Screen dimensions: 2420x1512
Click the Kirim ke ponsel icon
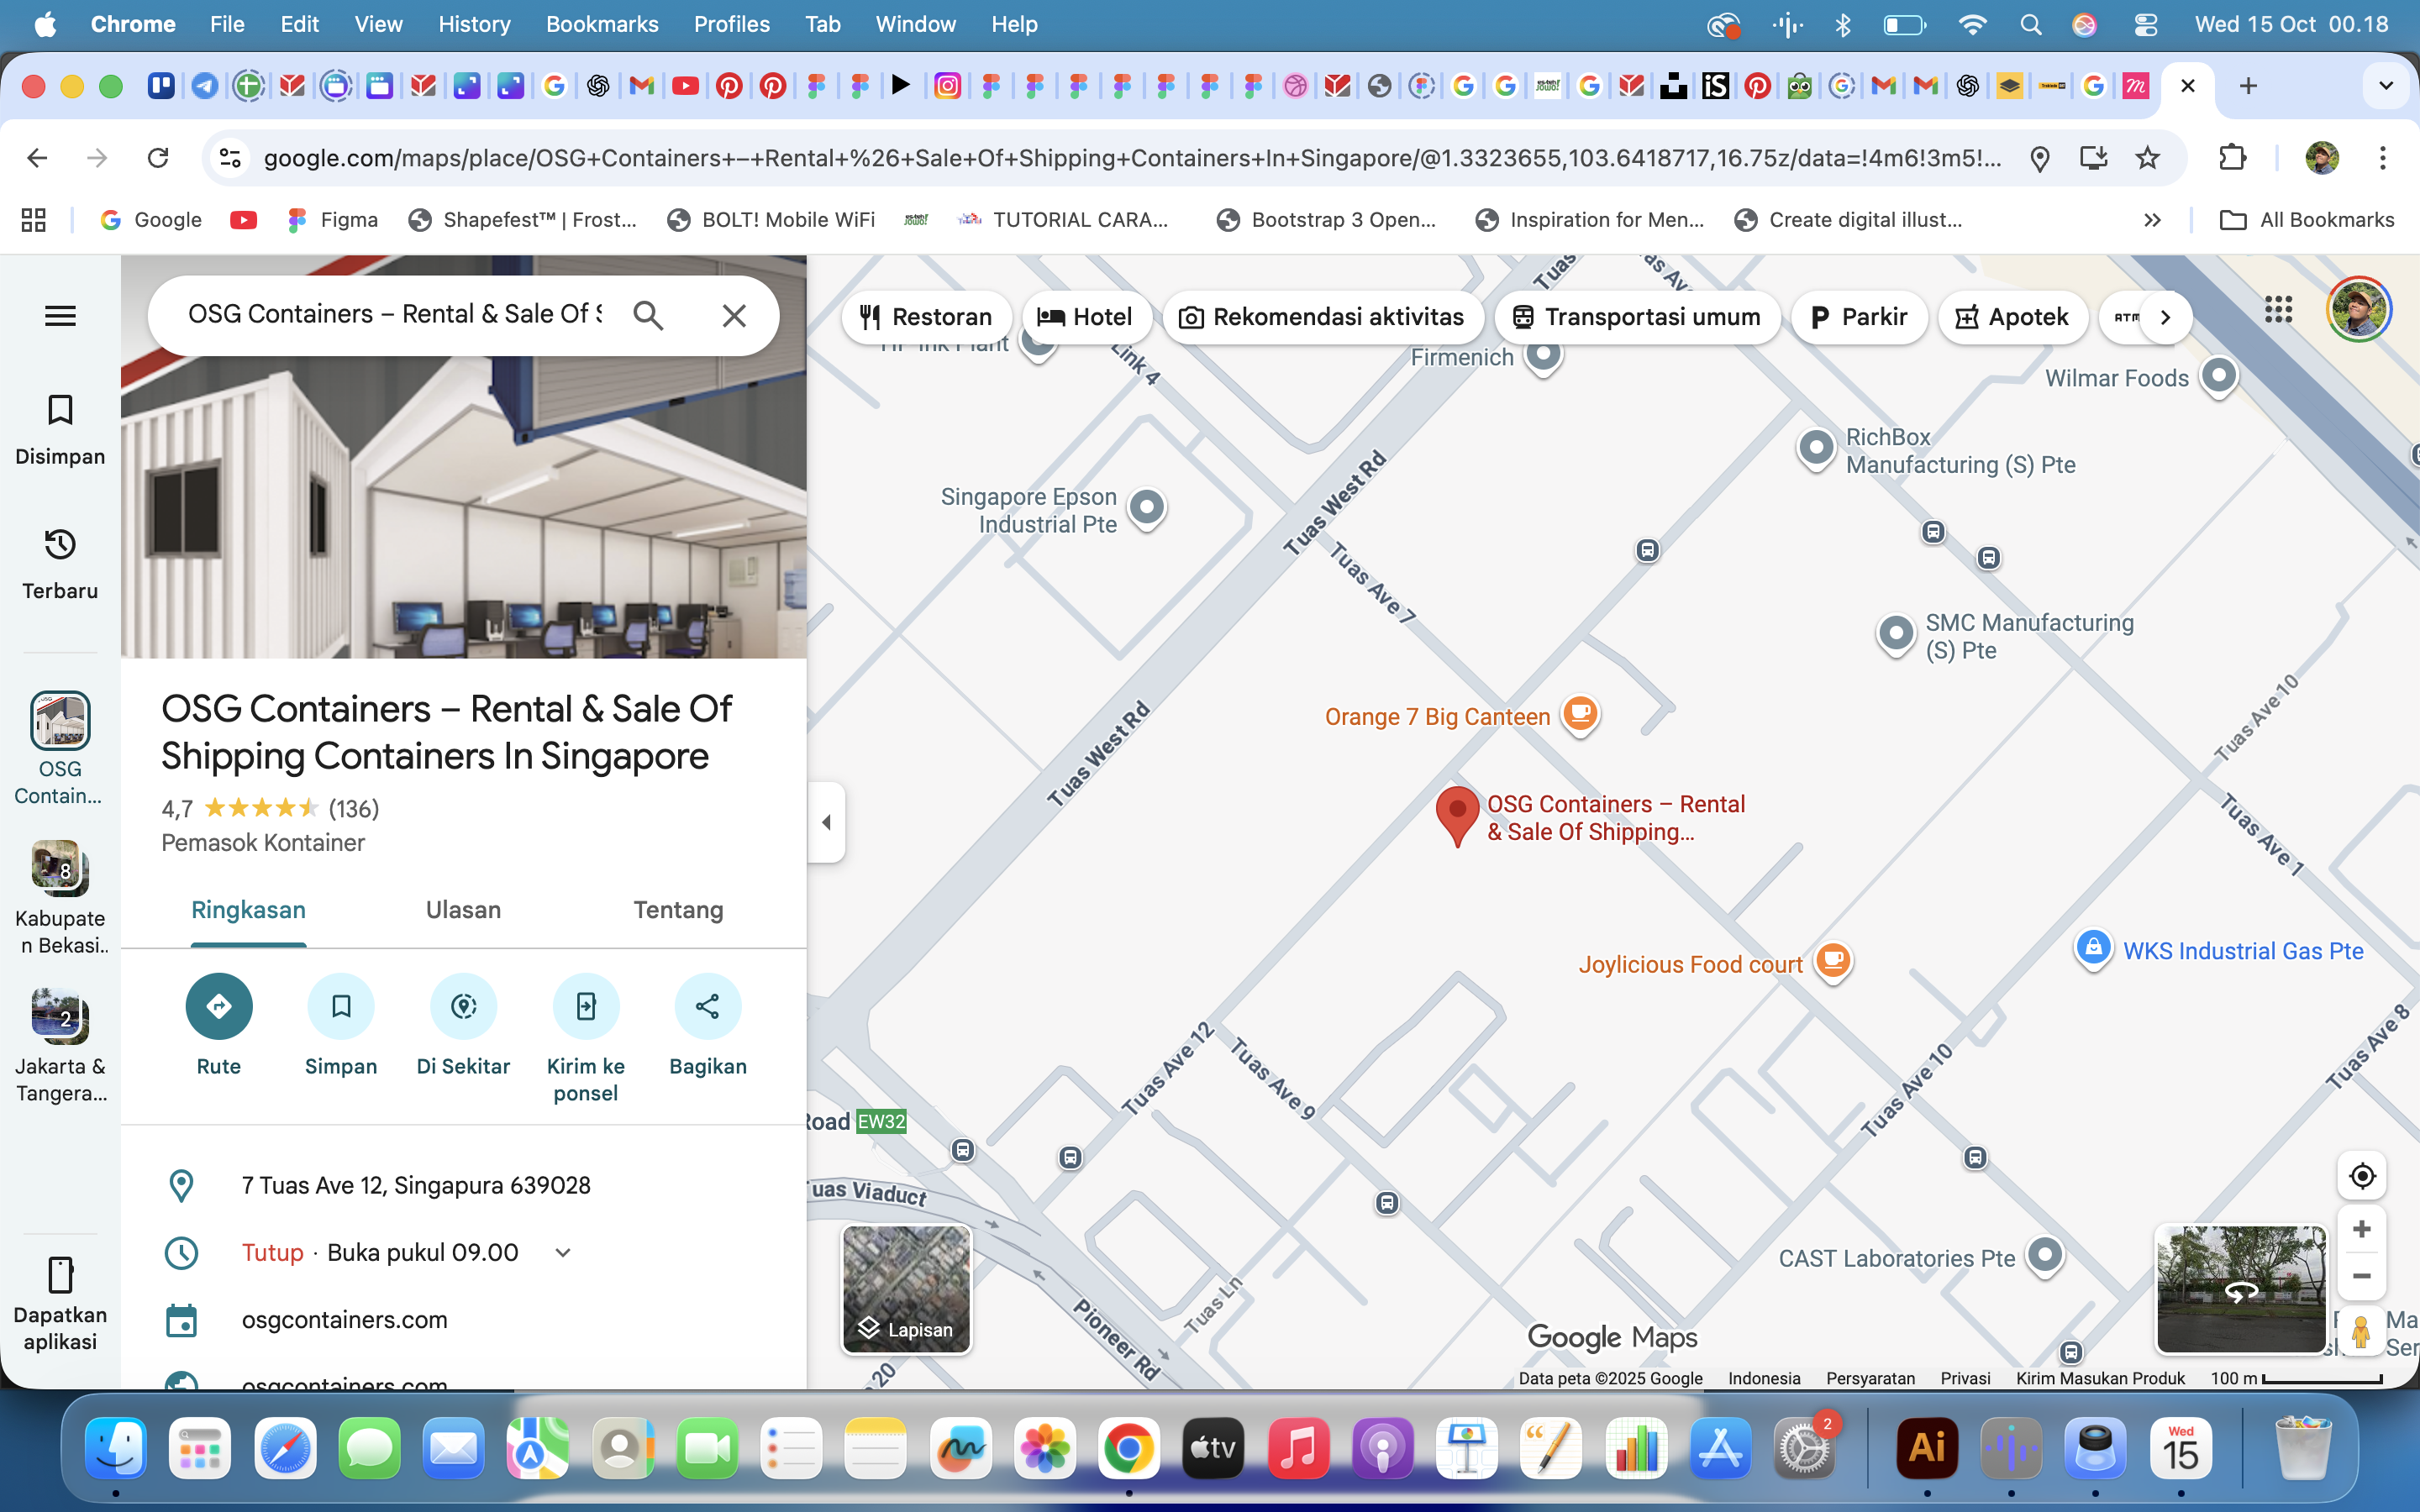[x=585, y=1007]
